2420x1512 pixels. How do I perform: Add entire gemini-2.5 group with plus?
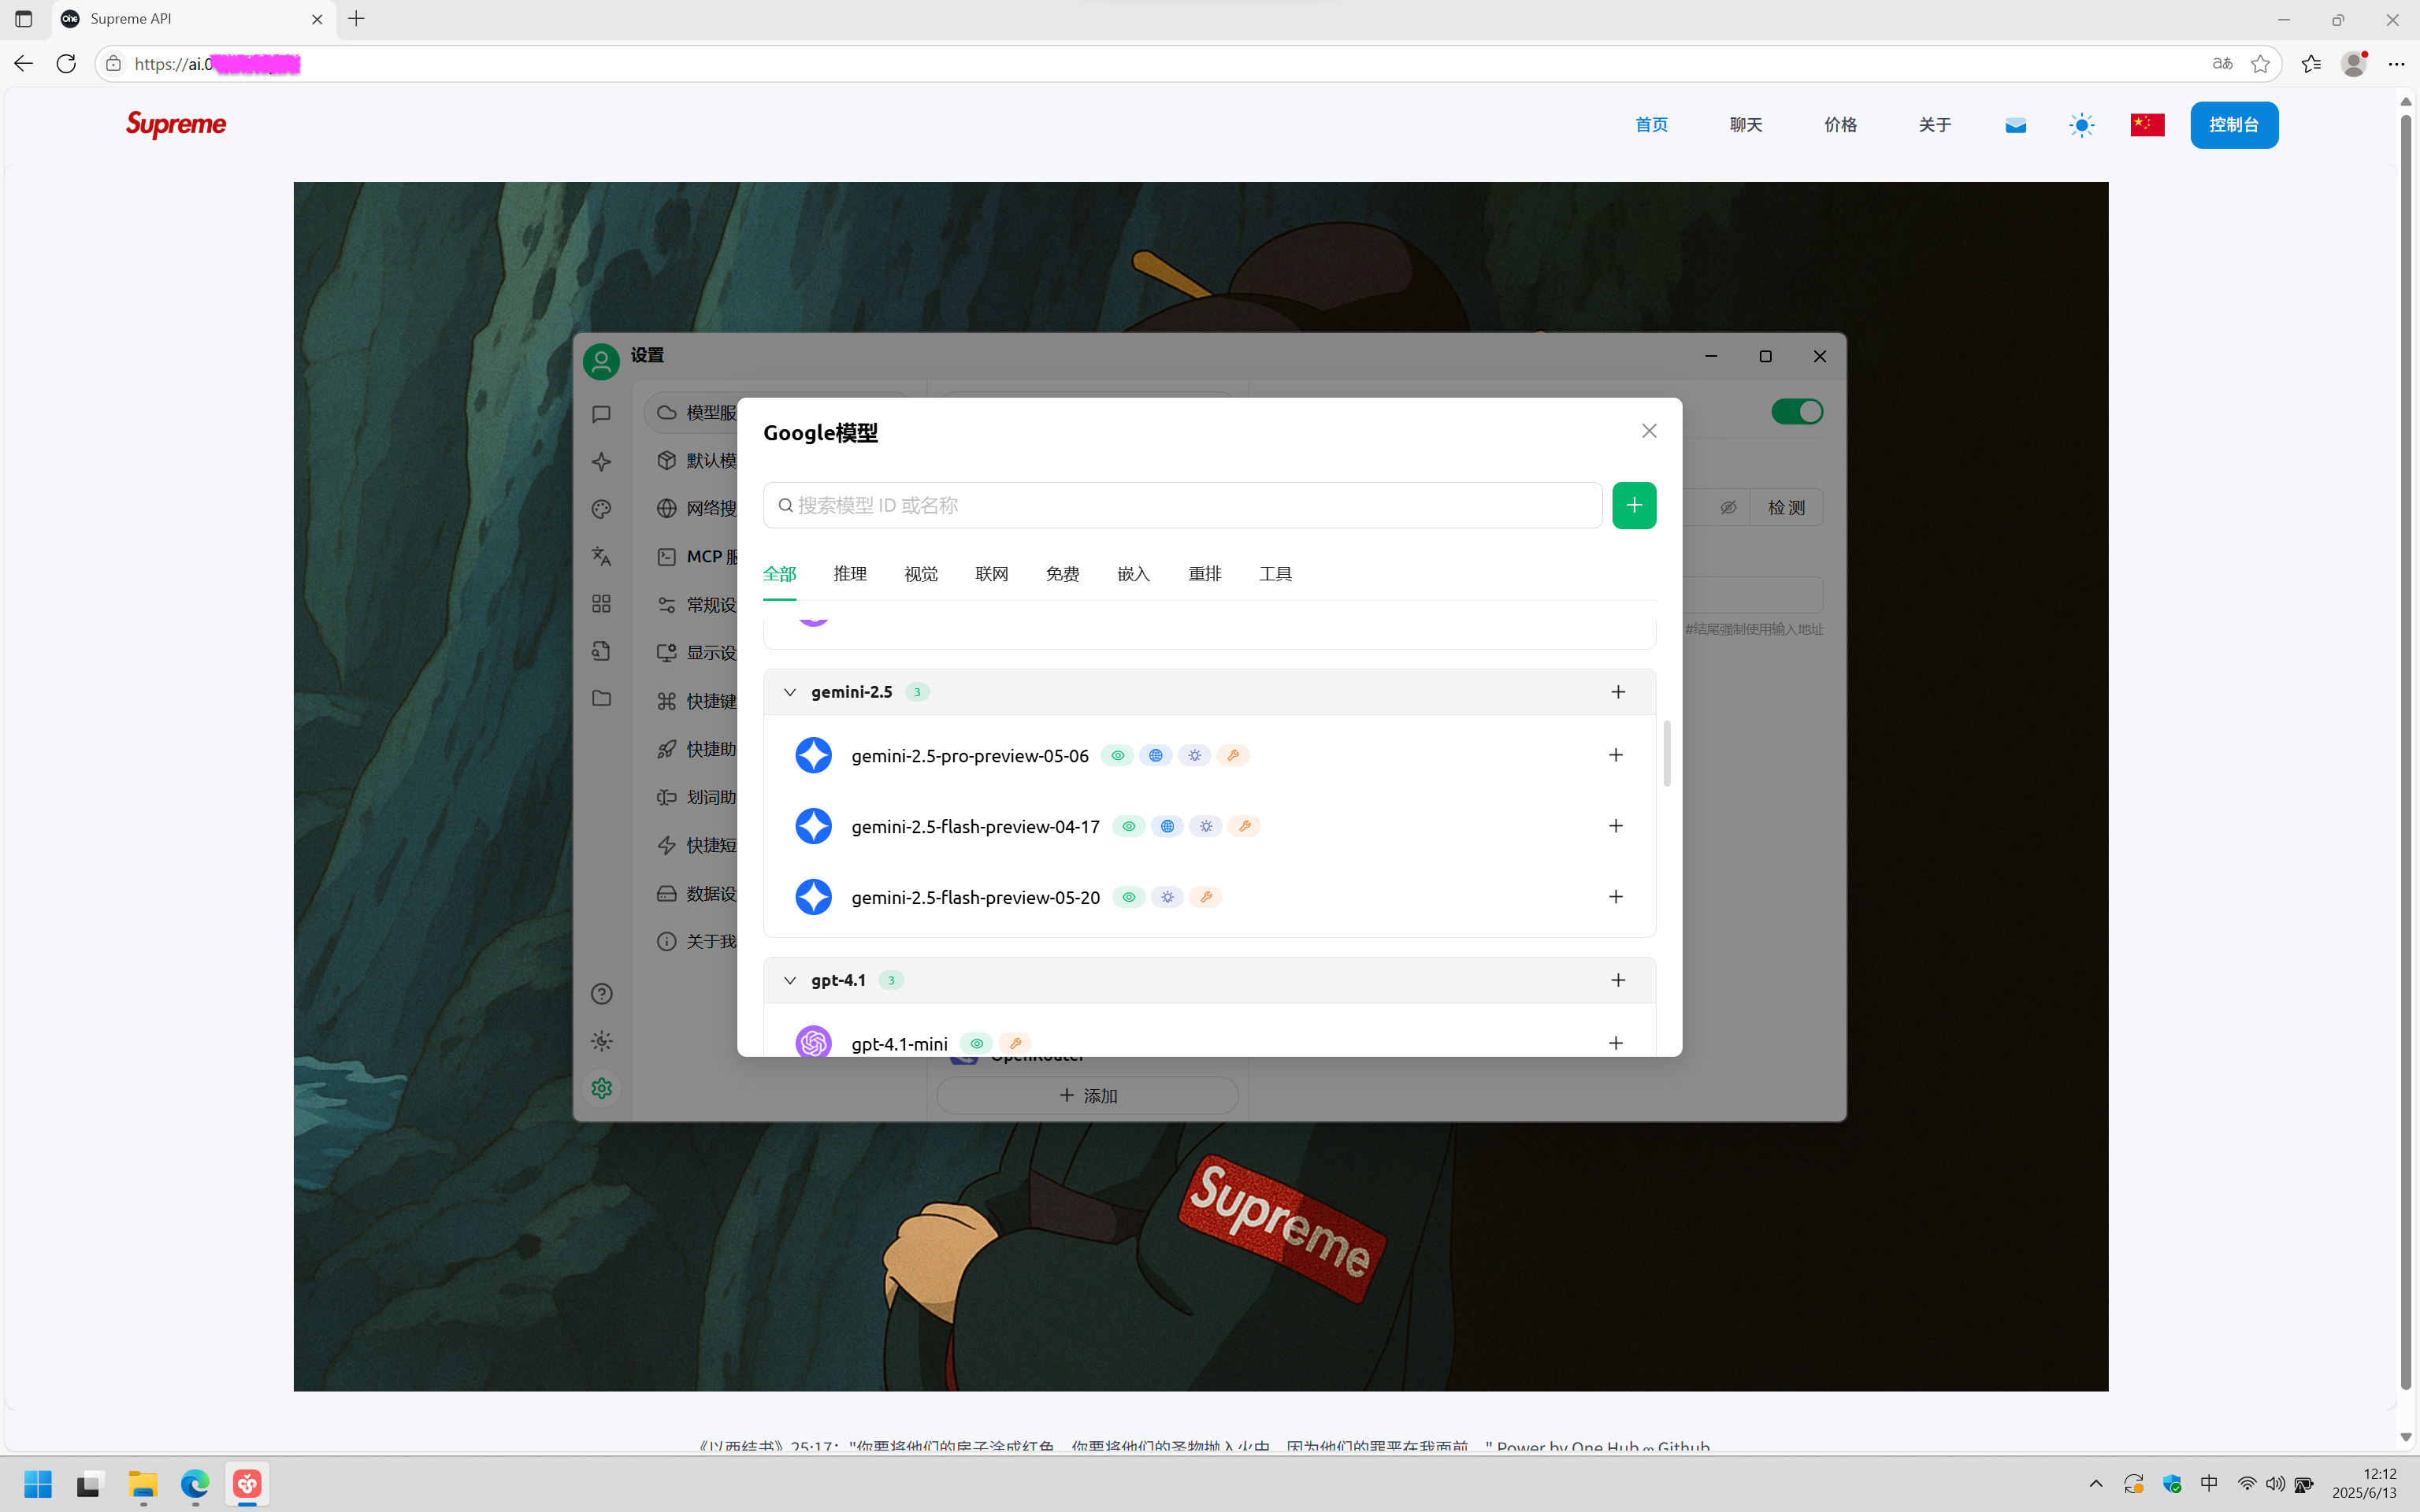pos(1618,692)
